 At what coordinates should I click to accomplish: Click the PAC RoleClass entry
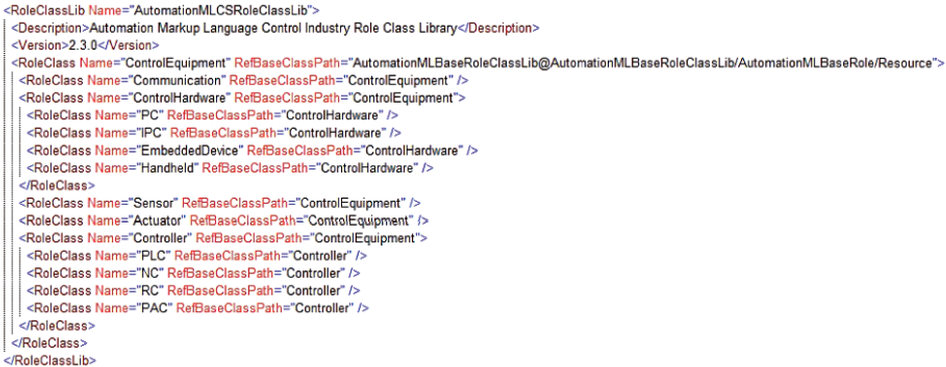(197, 308)
